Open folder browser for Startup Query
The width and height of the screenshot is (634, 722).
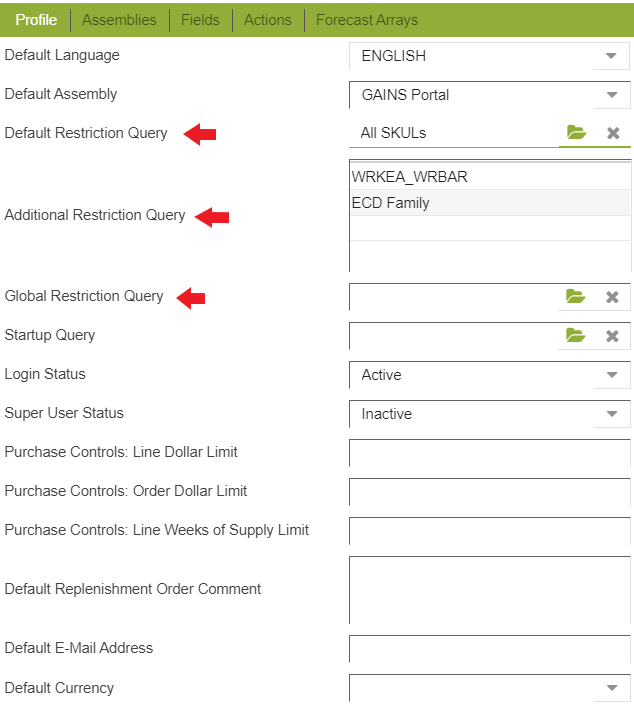point(575,336)
